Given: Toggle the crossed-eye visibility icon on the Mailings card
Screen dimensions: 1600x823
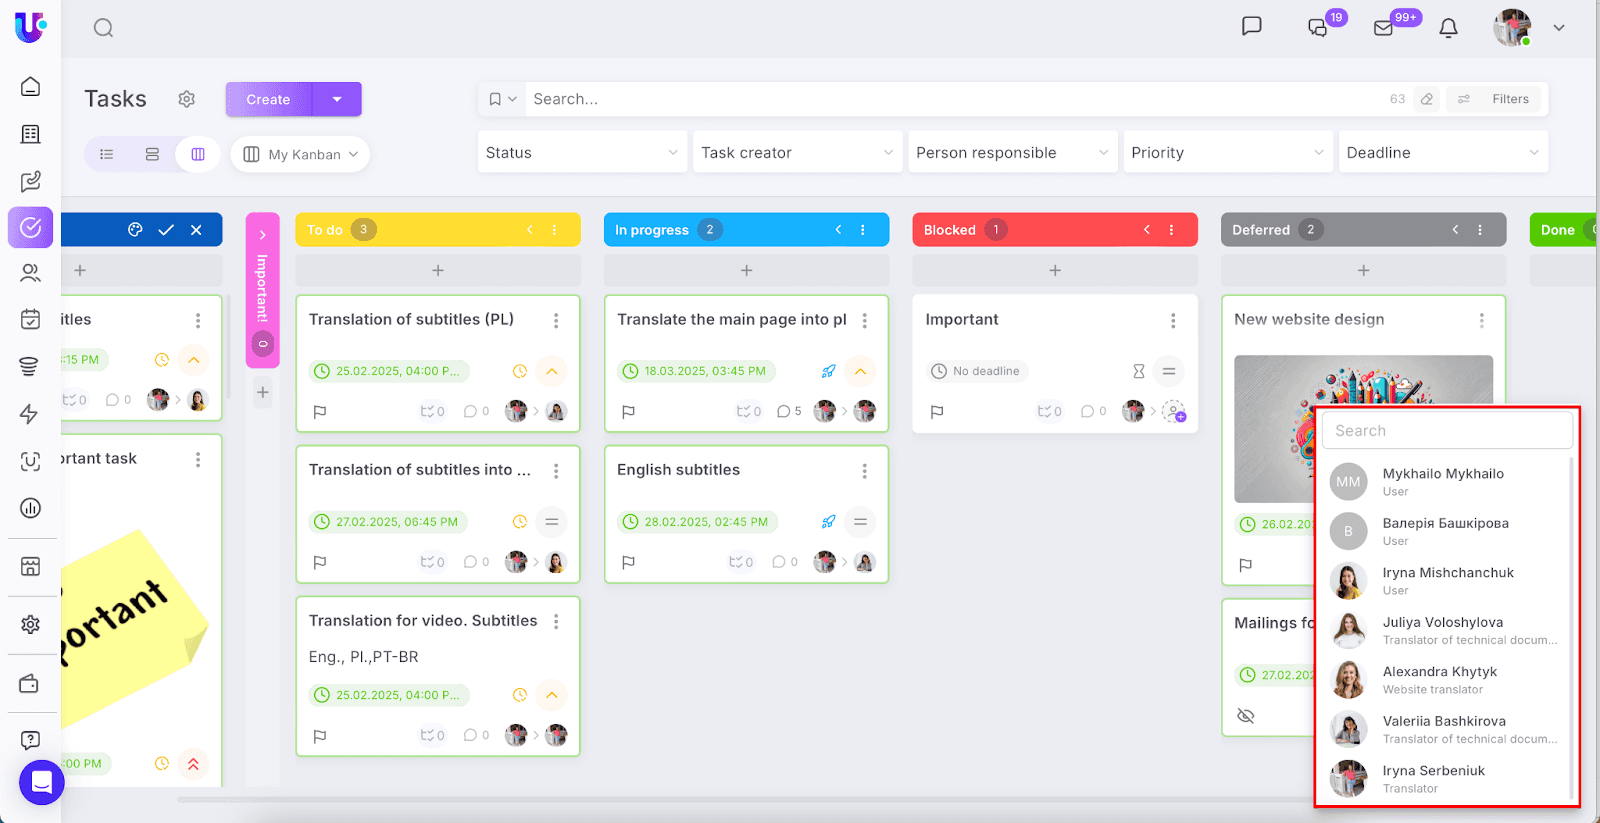Looking at the screenshot, I should (1245, 716).
